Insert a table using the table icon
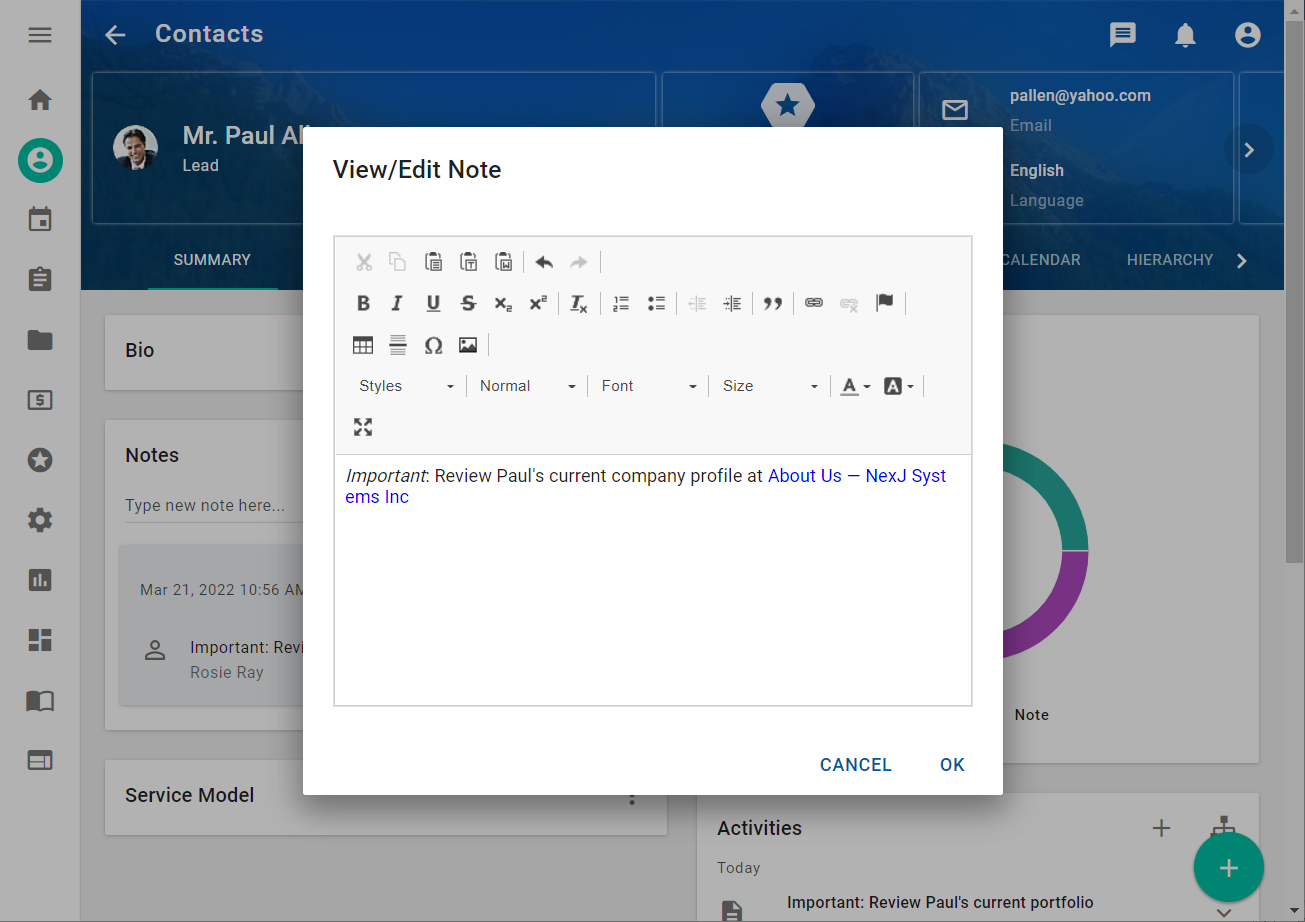 (363, 346)
